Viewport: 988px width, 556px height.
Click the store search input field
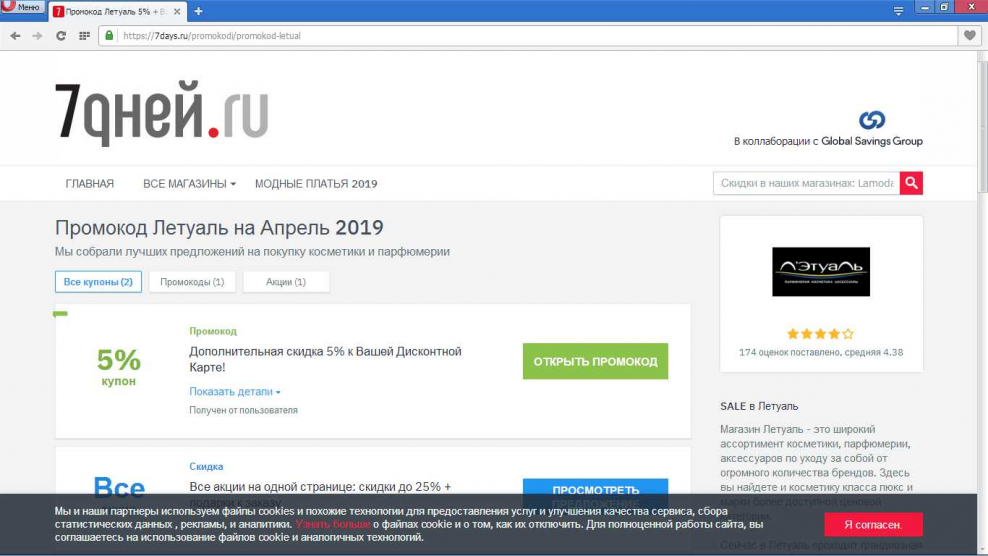[806, 183]
